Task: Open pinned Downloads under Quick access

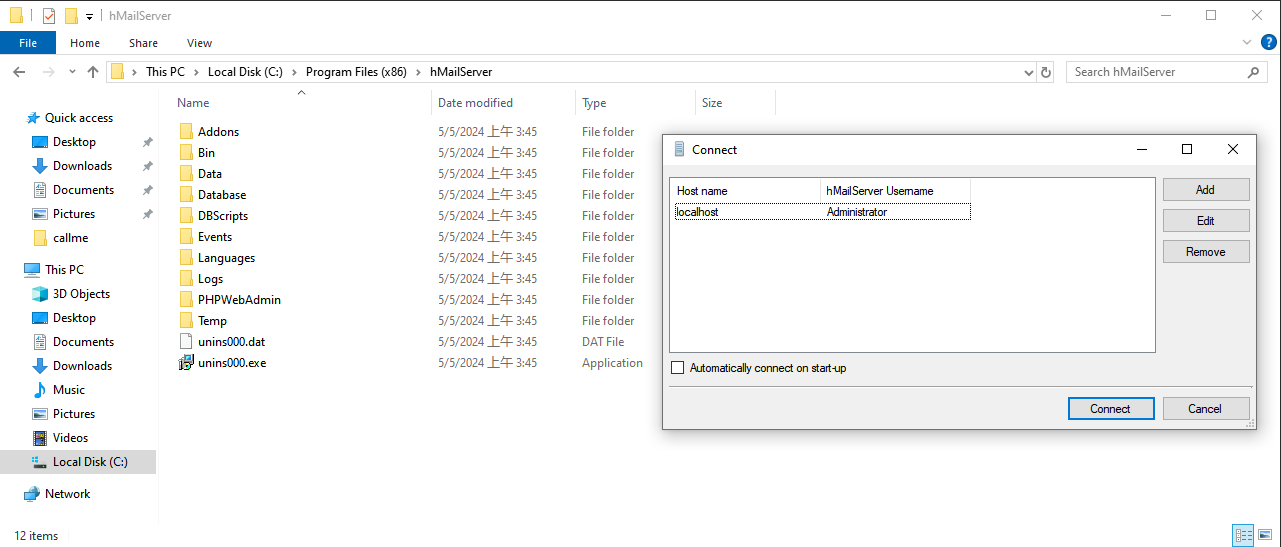Action: coord(82,166)
